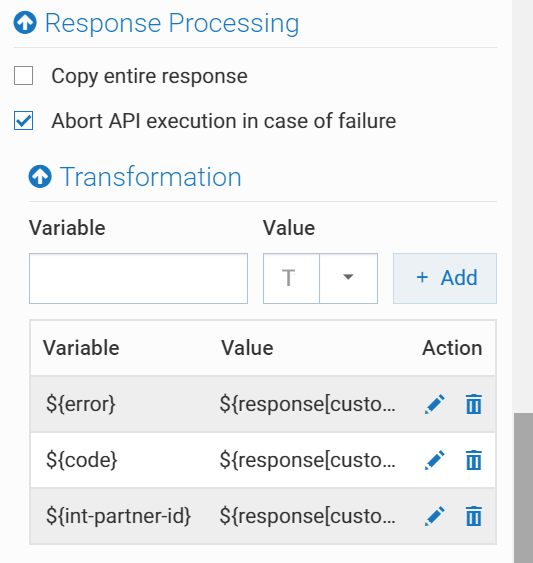Click the Response Processing heading
Image resolution: width=533 pixels, height=563 pixels.
[172, 23]
